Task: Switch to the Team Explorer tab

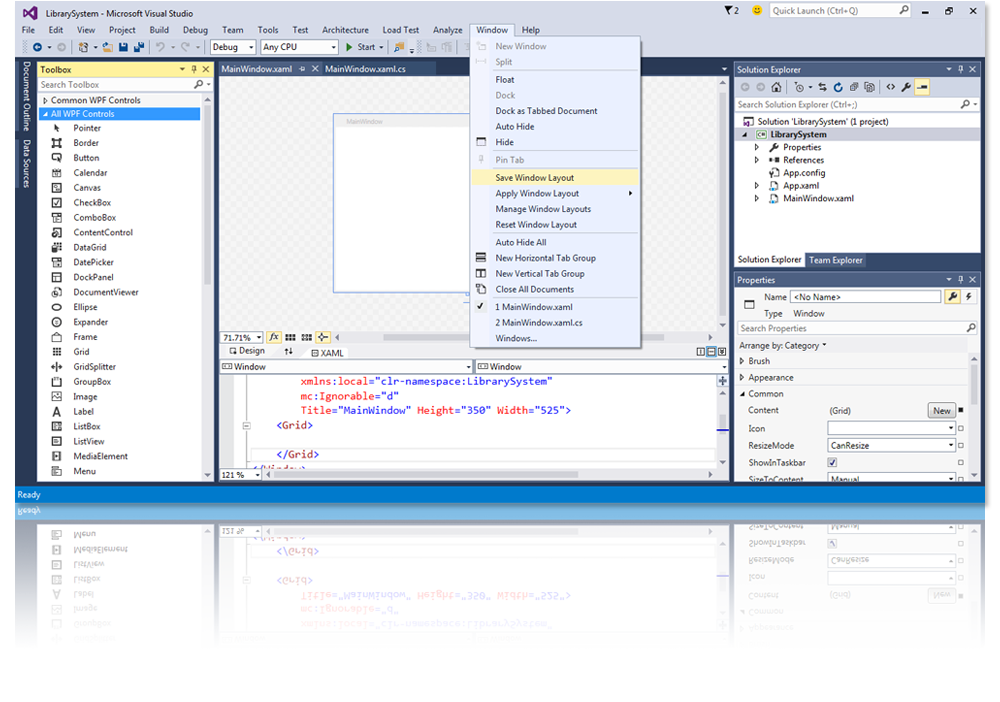Action: [x=836, y=259]
